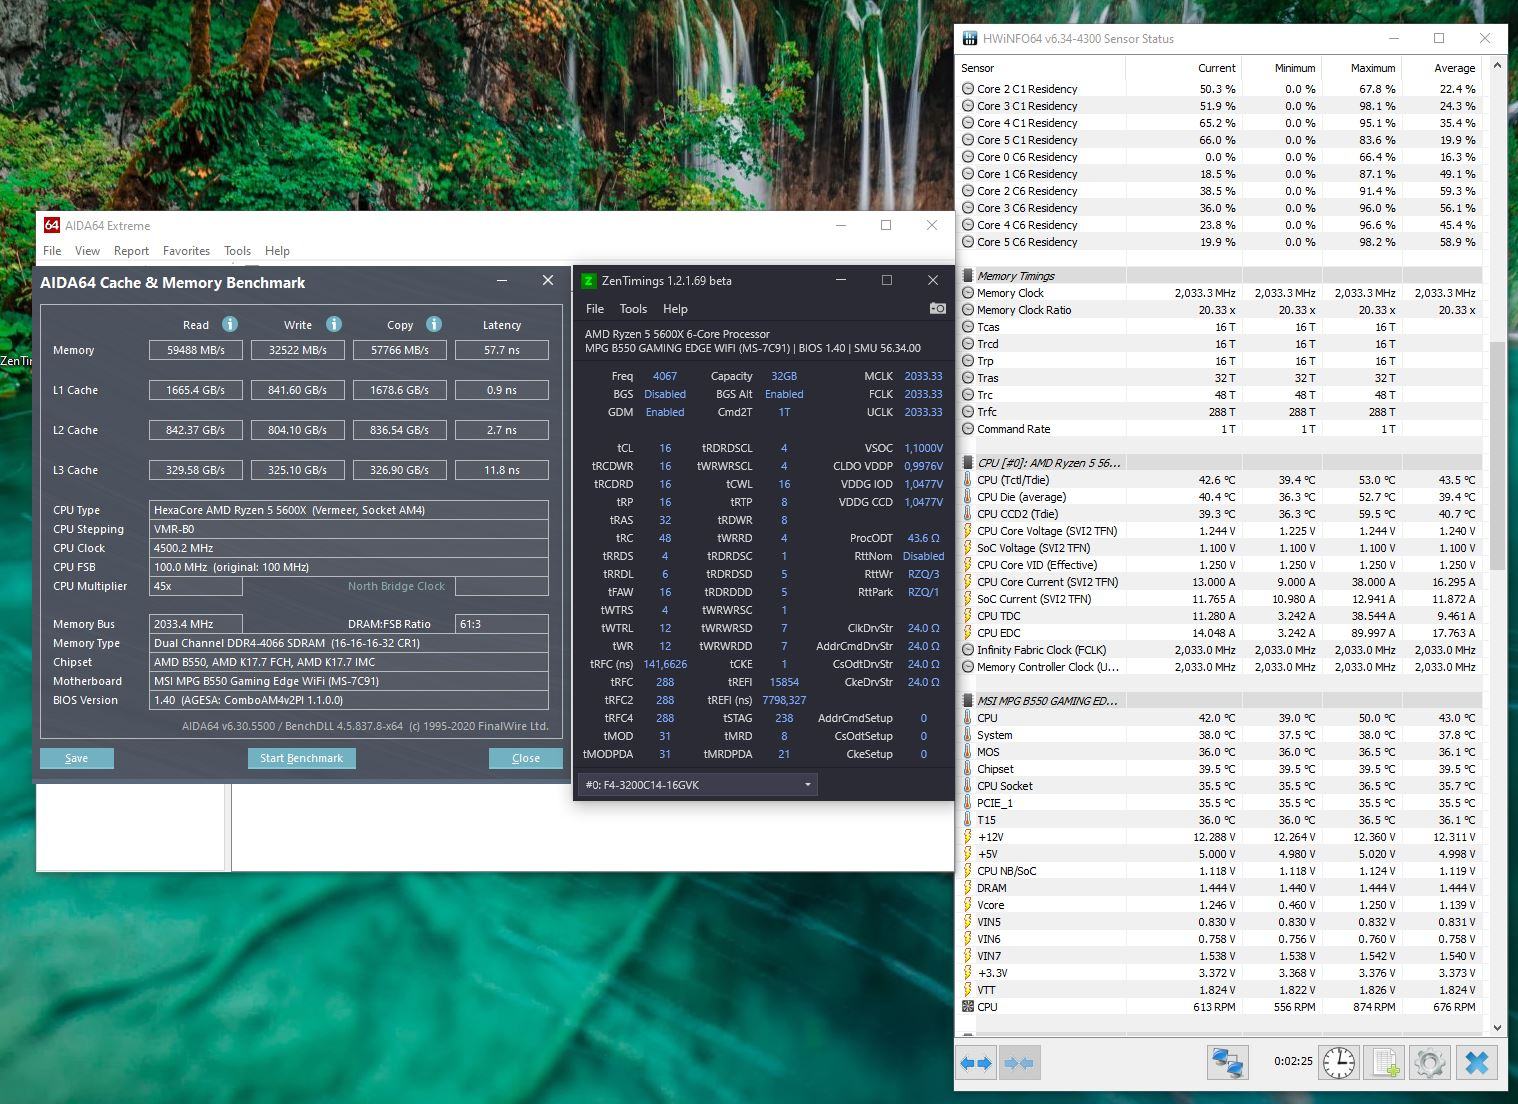The height and width of the screenshot is (1104, 1518).
Task: Click the HWiNFO64 title bar app icon
Action: 969,39
